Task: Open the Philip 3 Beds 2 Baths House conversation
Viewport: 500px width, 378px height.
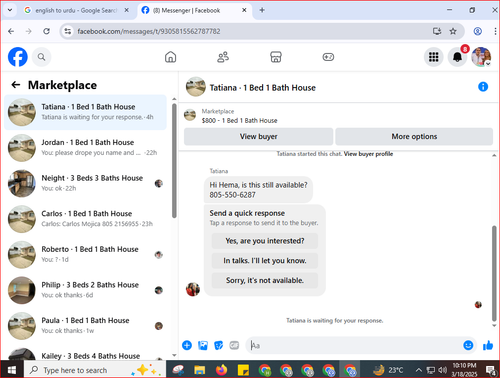Action: [85, 290]
